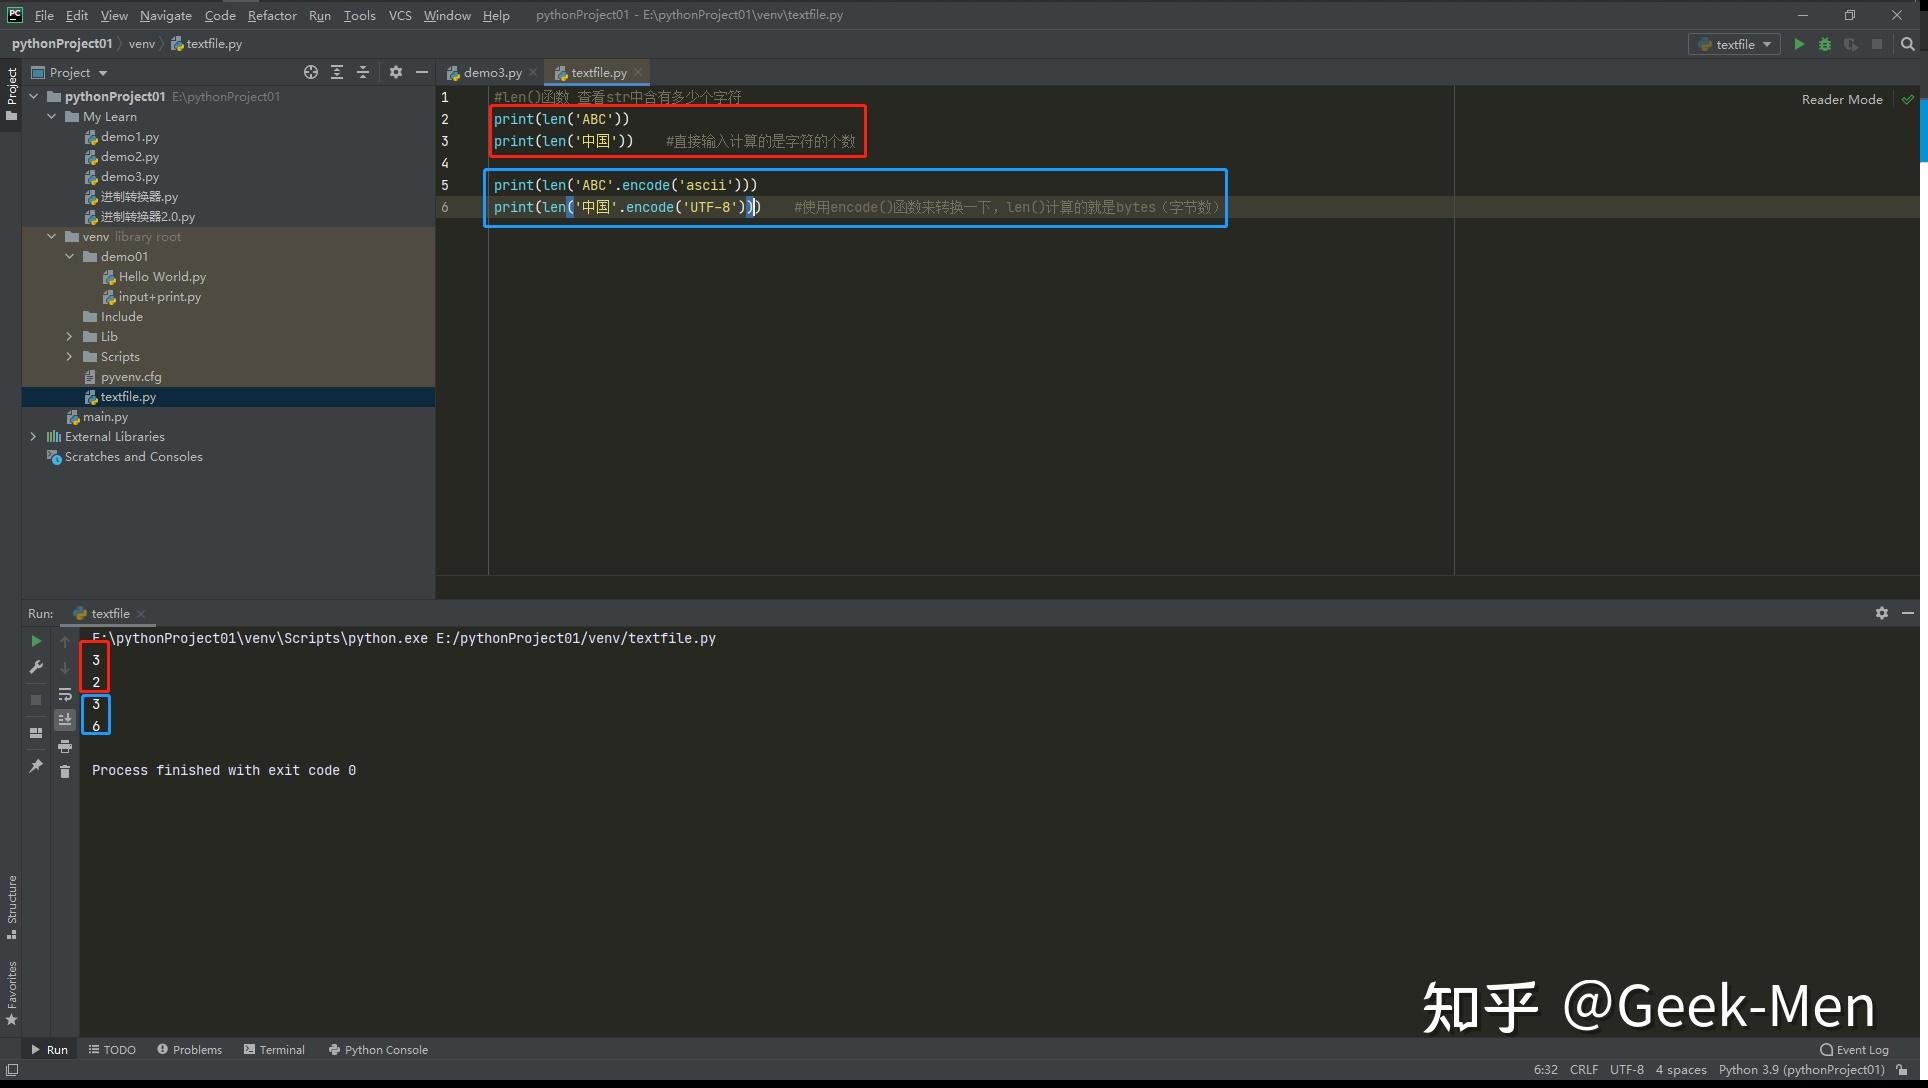Screen dimensions: 1928x1088
Task: Collapse all nodes in the Project tree
Action: (363, 72)
